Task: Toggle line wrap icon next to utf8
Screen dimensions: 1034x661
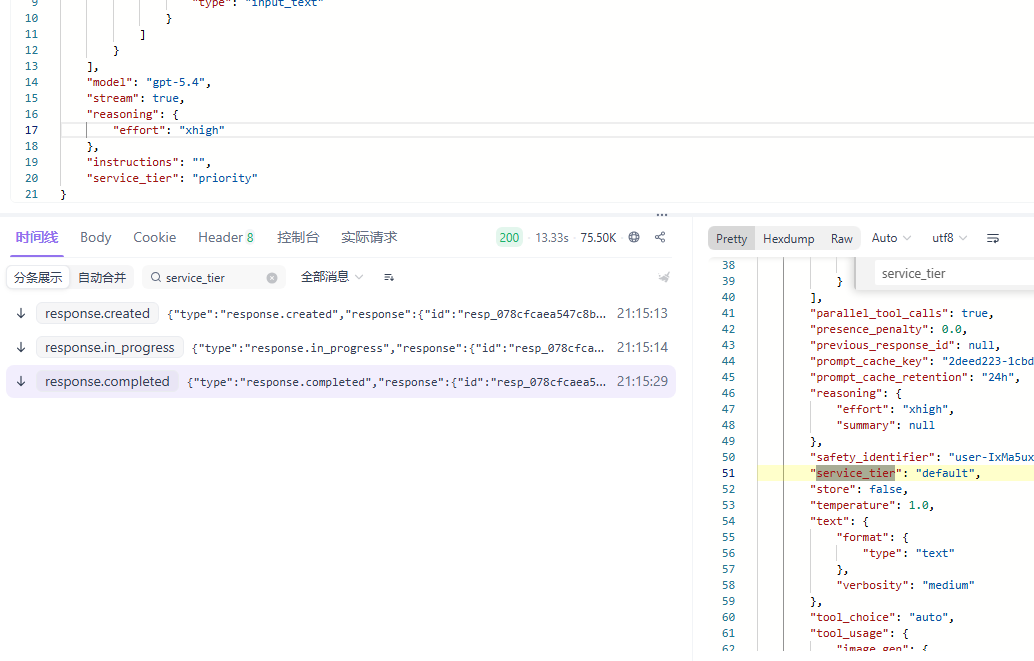Action: [992, 238]
